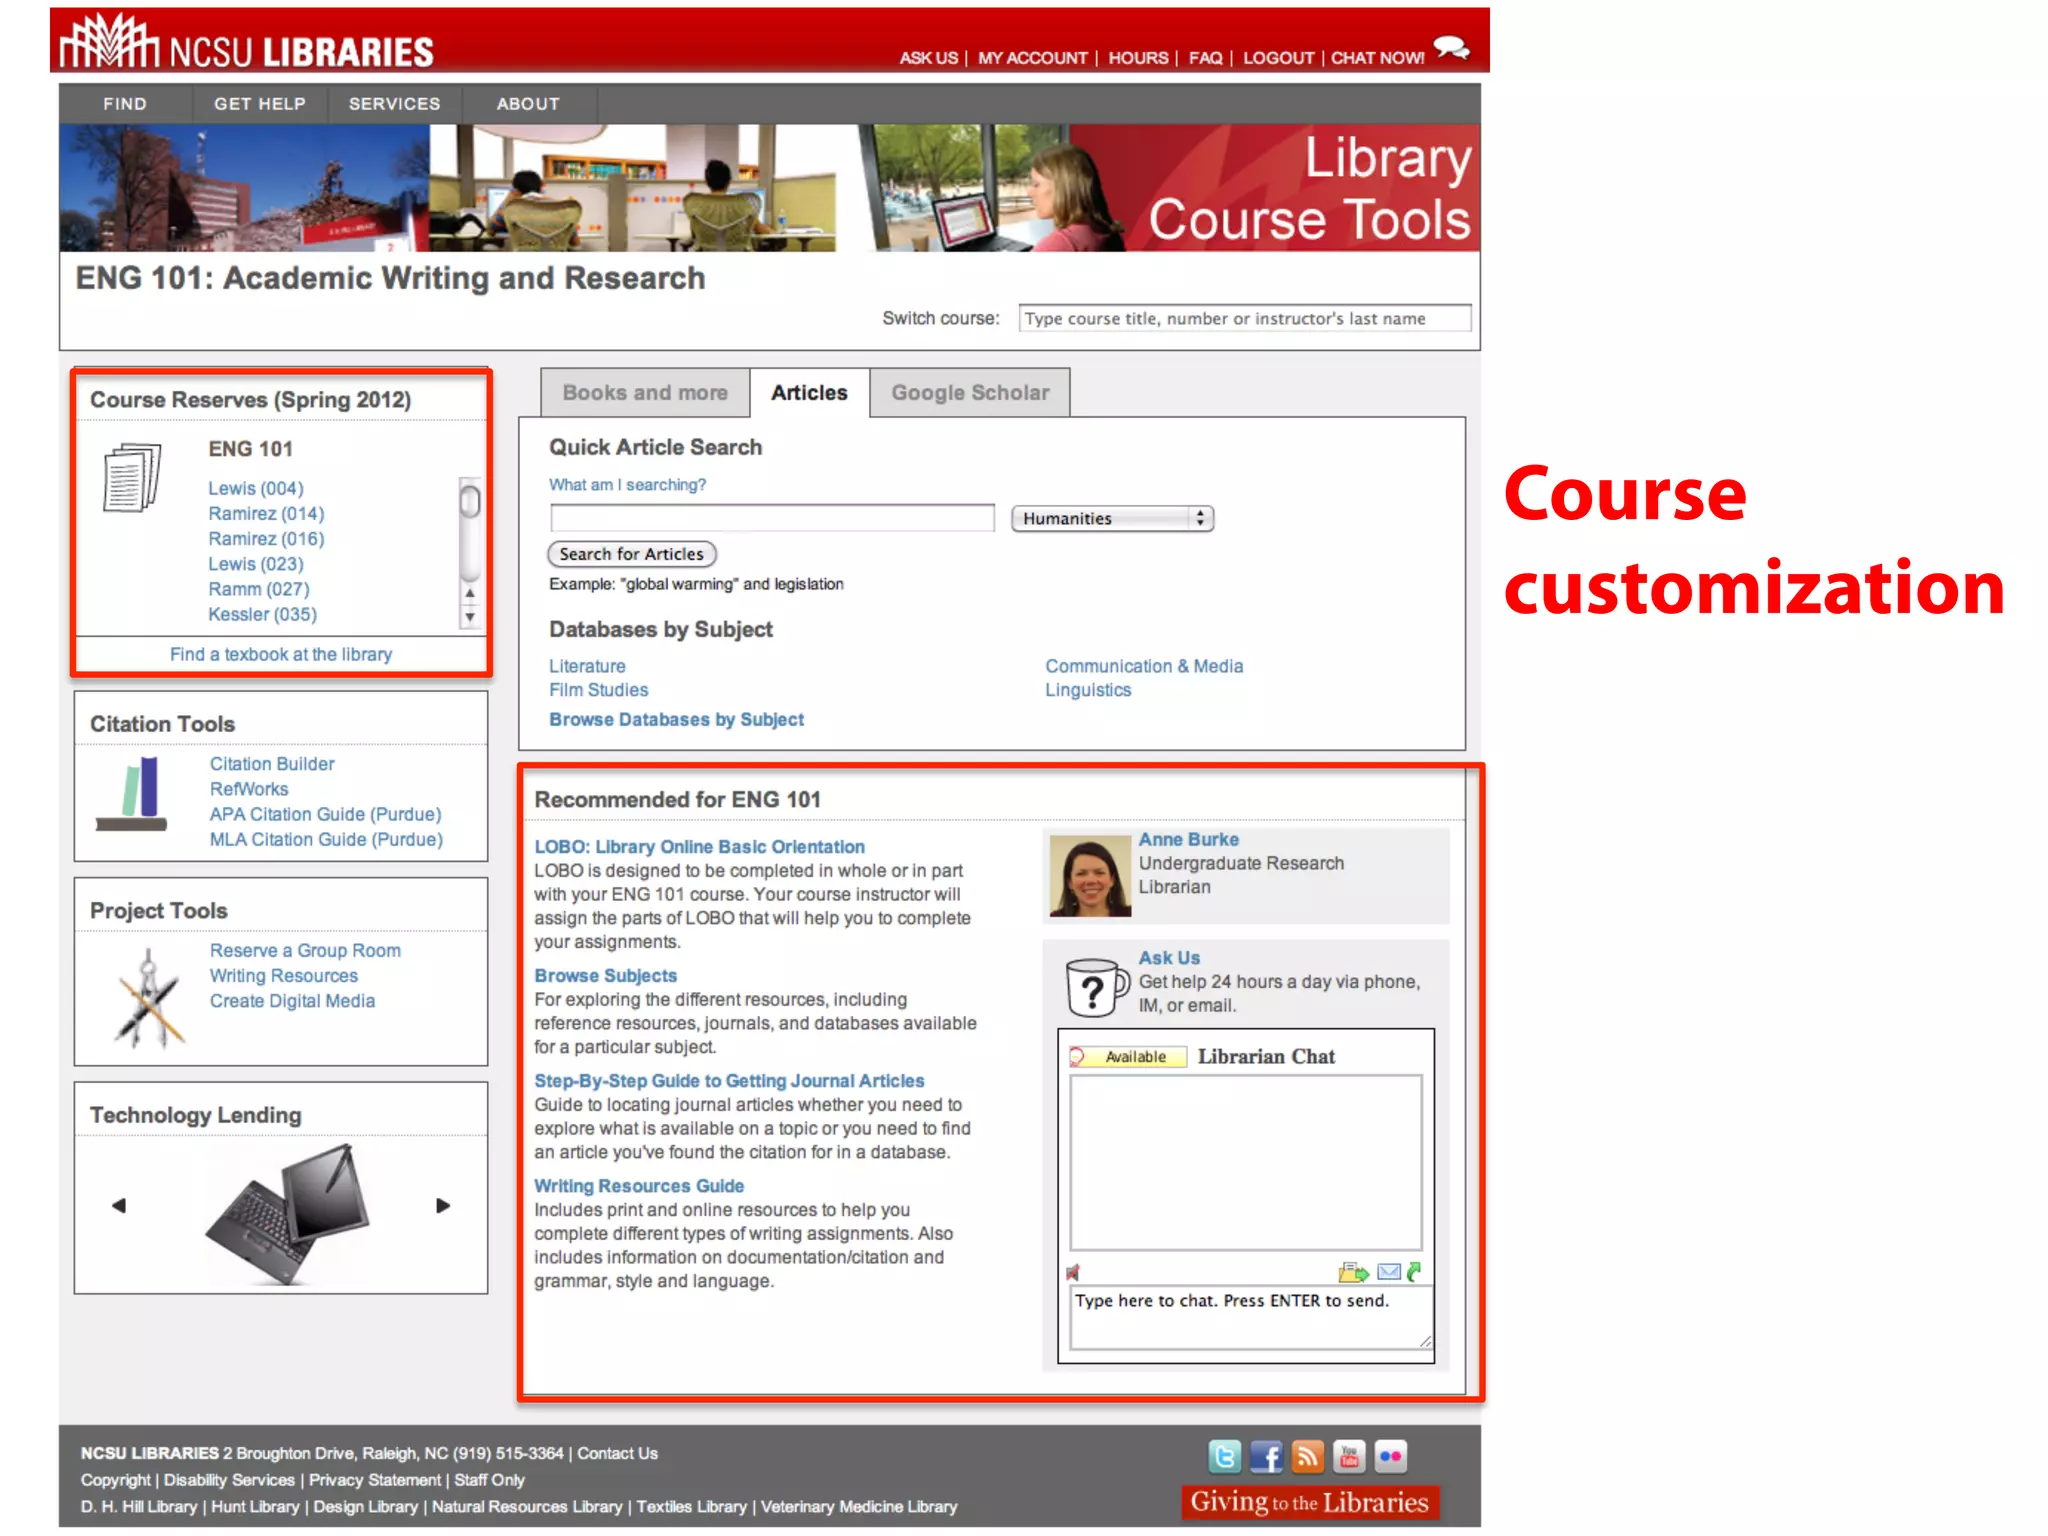Click the Anne Burke name link
2048x1536 pixels.
point(1188,839)
